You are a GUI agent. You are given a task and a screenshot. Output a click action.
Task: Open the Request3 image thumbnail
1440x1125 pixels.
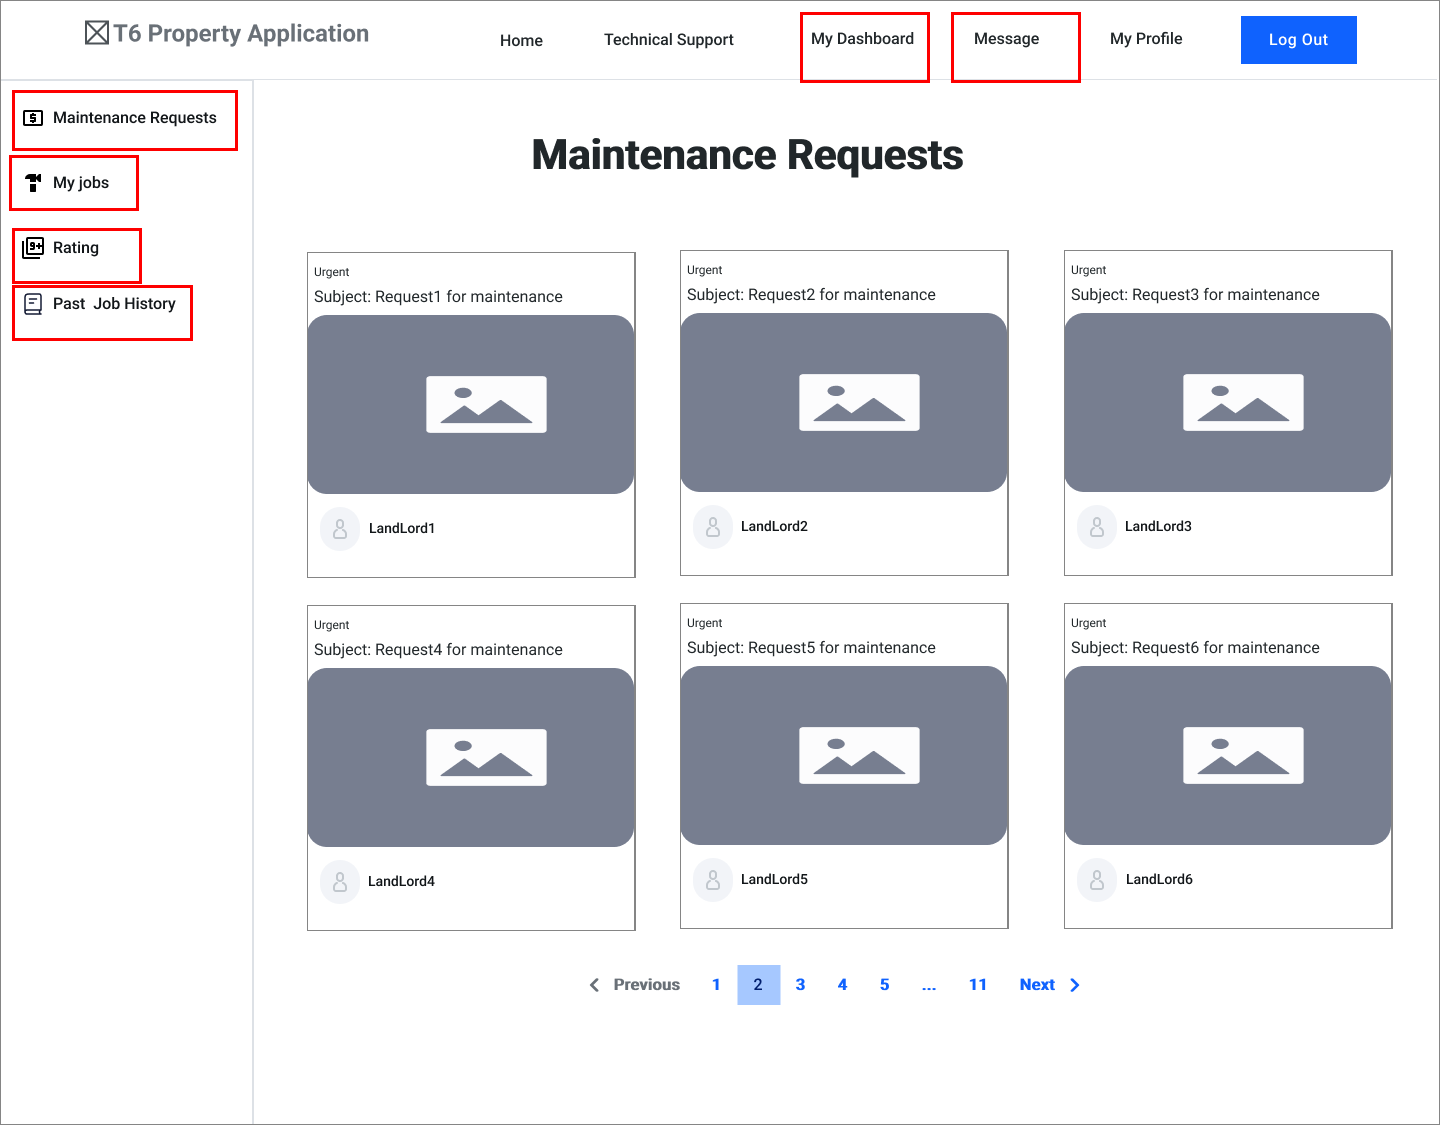1228,403
